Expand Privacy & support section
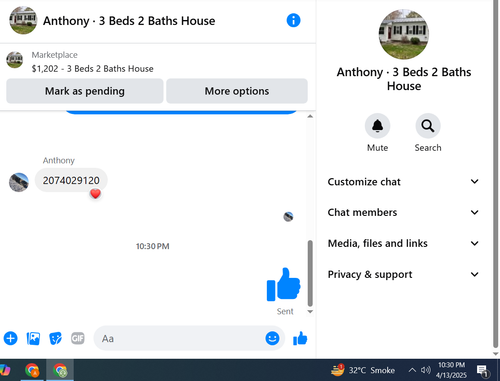Image resolution: width=500 pixels, height=381 pixels. 403,274
